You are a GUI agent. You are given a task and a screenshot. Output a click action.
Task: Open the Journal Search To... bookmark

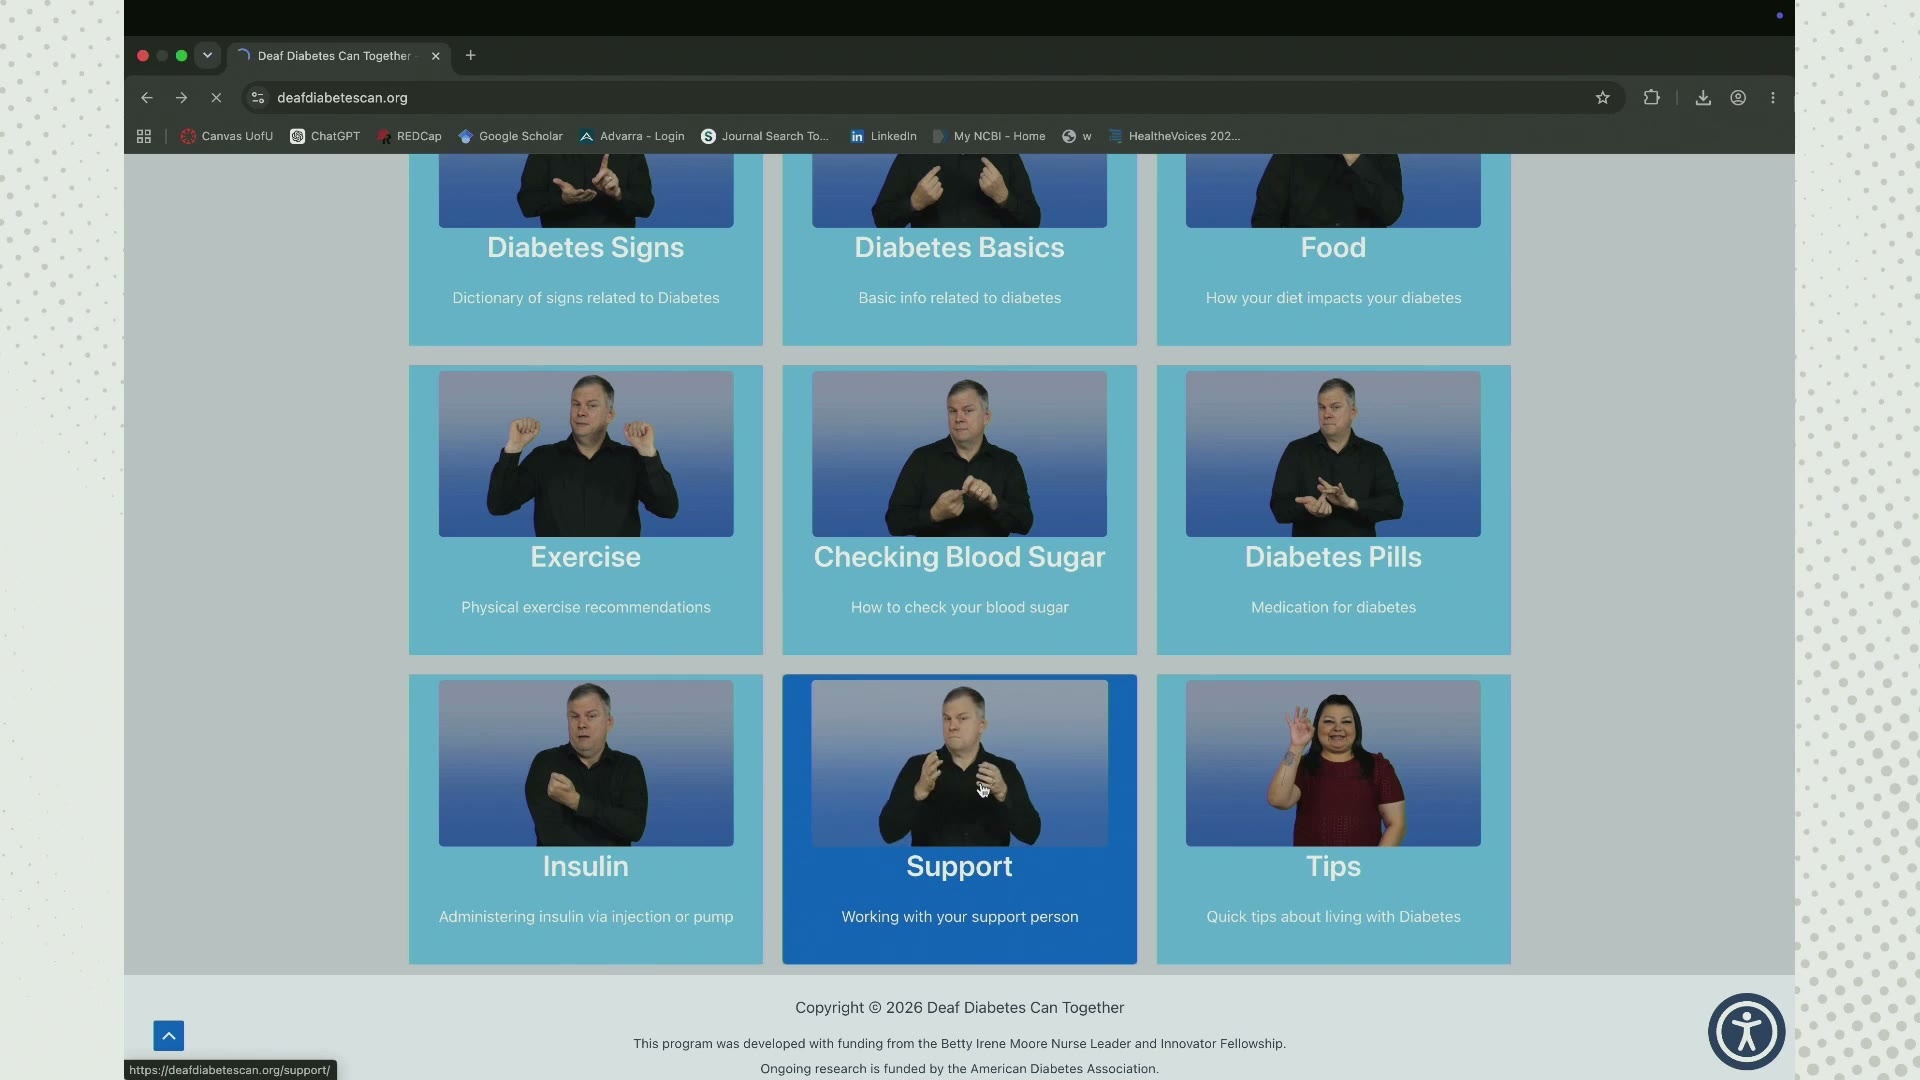click(765, 136)
